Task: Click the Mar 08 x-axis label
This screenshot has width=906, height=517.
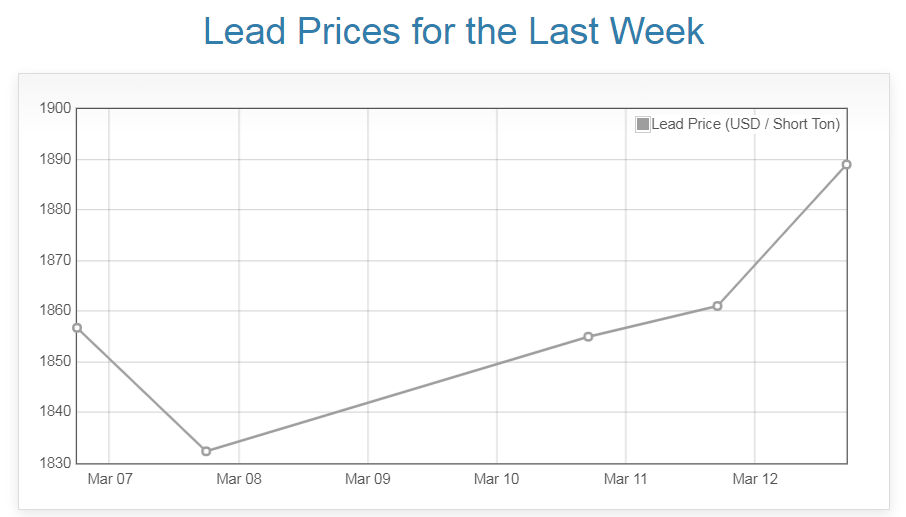Action: [239, 479]
